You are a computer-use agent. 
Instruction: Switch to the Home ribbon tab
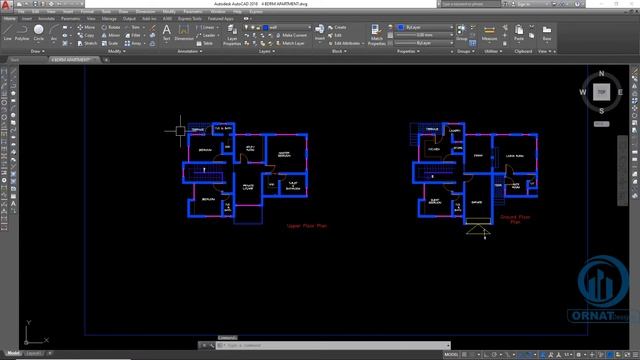(10, 18)
